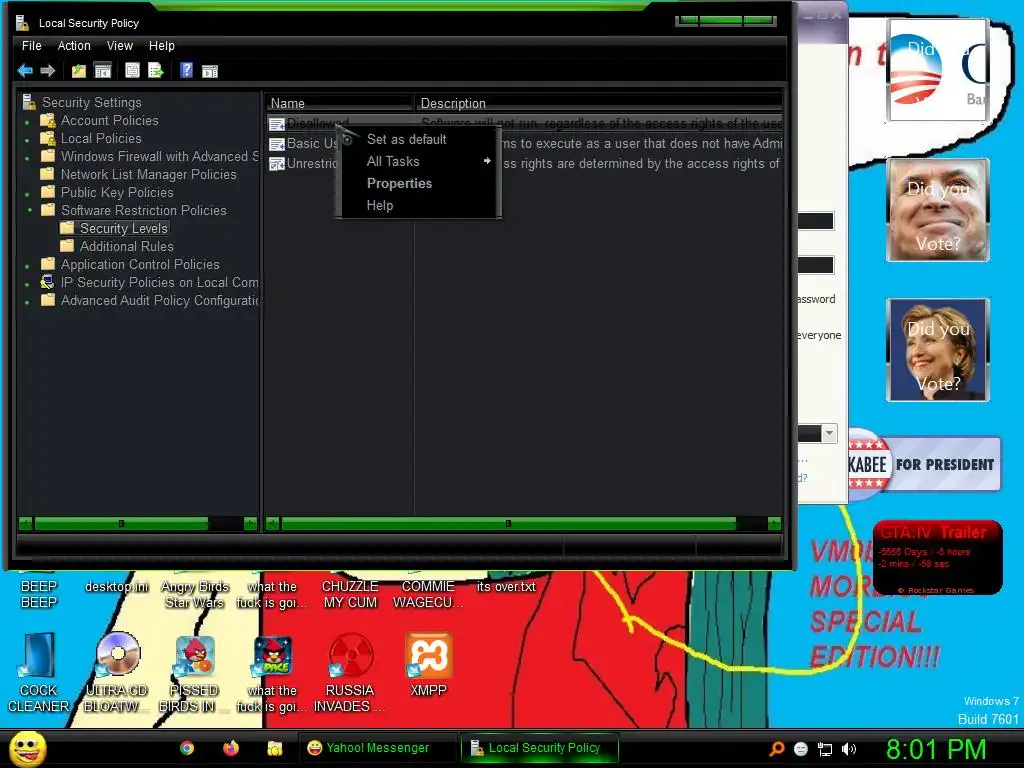Click the Hillary Did you Vote gadget
The image size is (1024, 768).
938,350
